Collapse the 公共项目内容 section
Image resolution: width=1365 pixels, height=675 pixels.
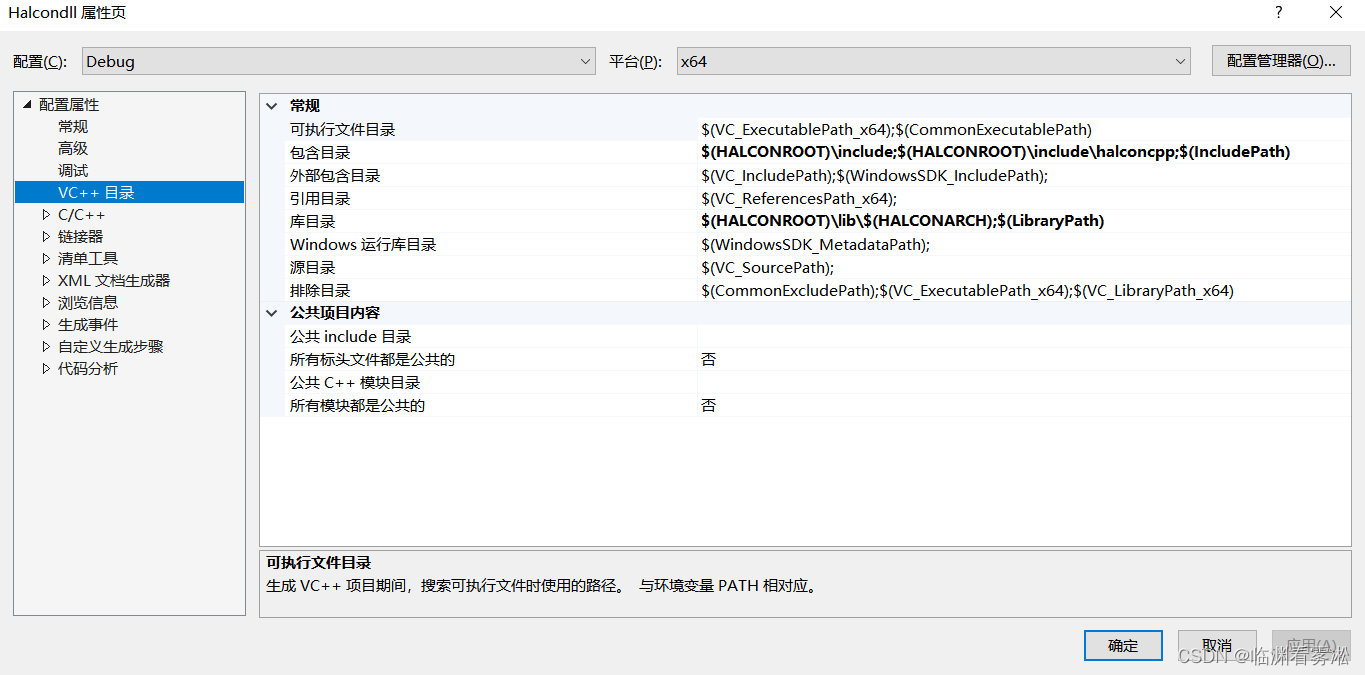point(271,312)
